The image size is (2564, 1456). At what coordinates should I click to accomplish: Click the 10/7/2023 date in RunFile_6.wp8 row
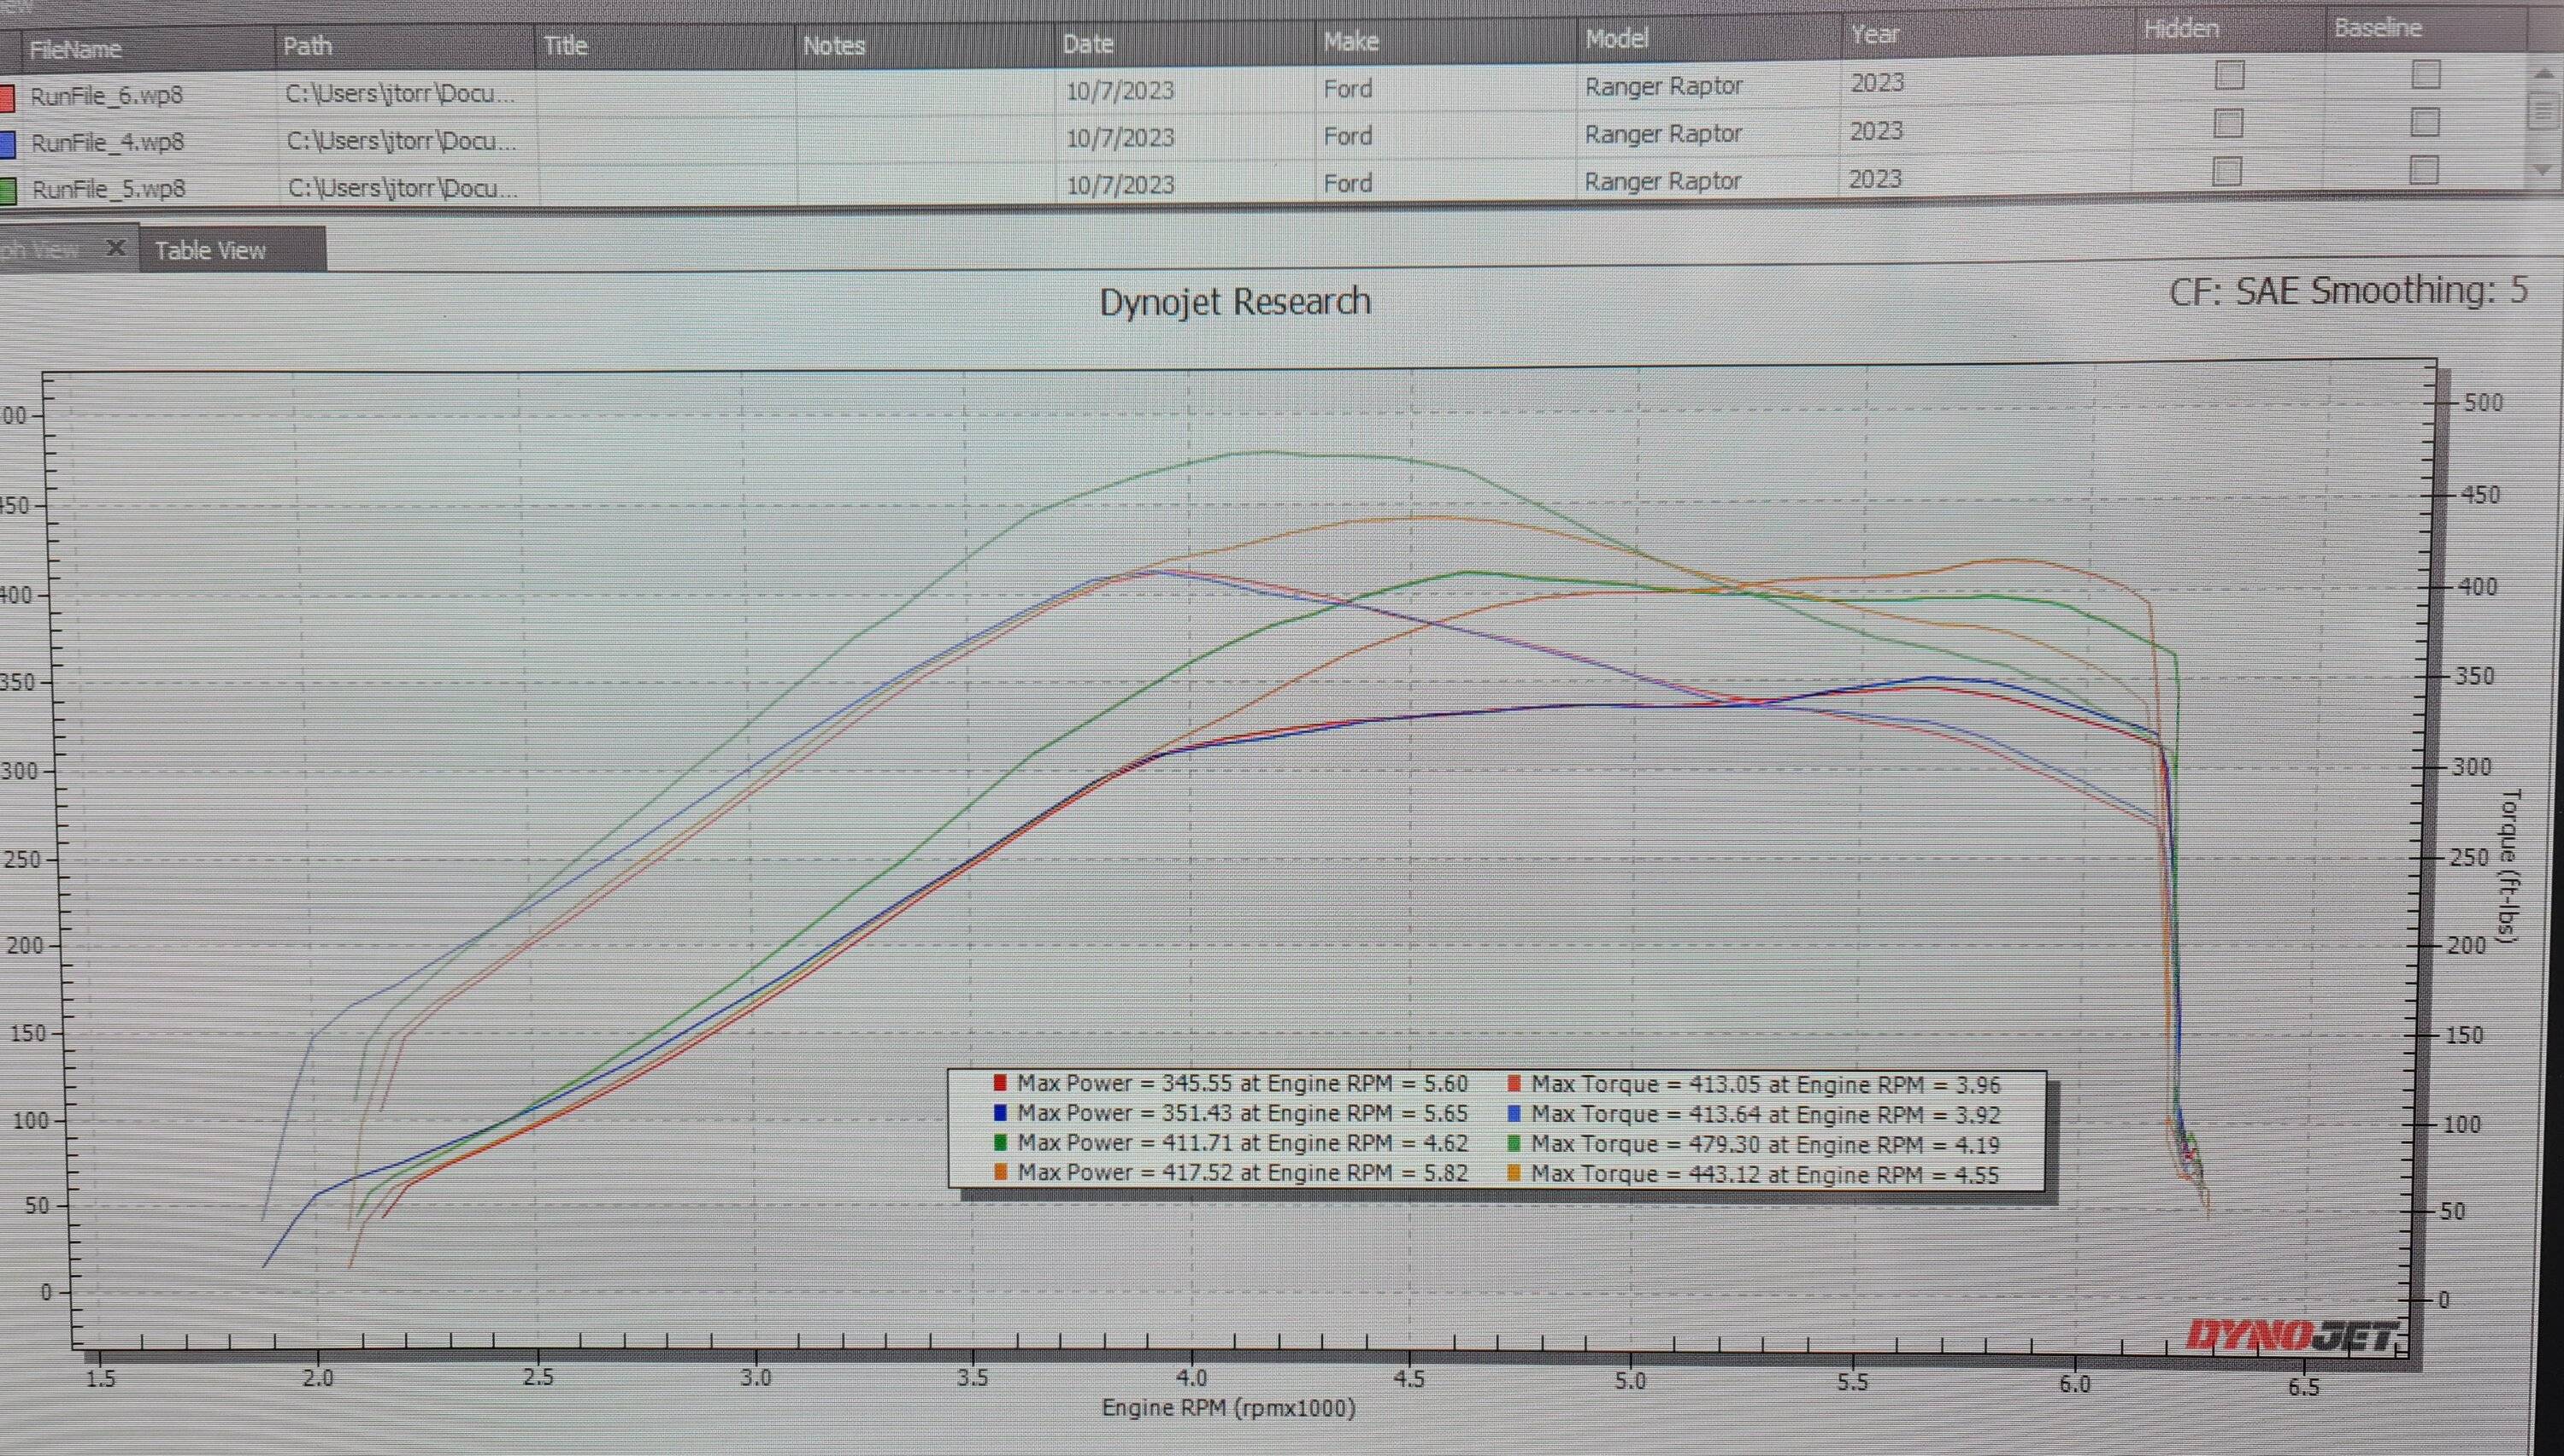click(x=1119, y=91)
